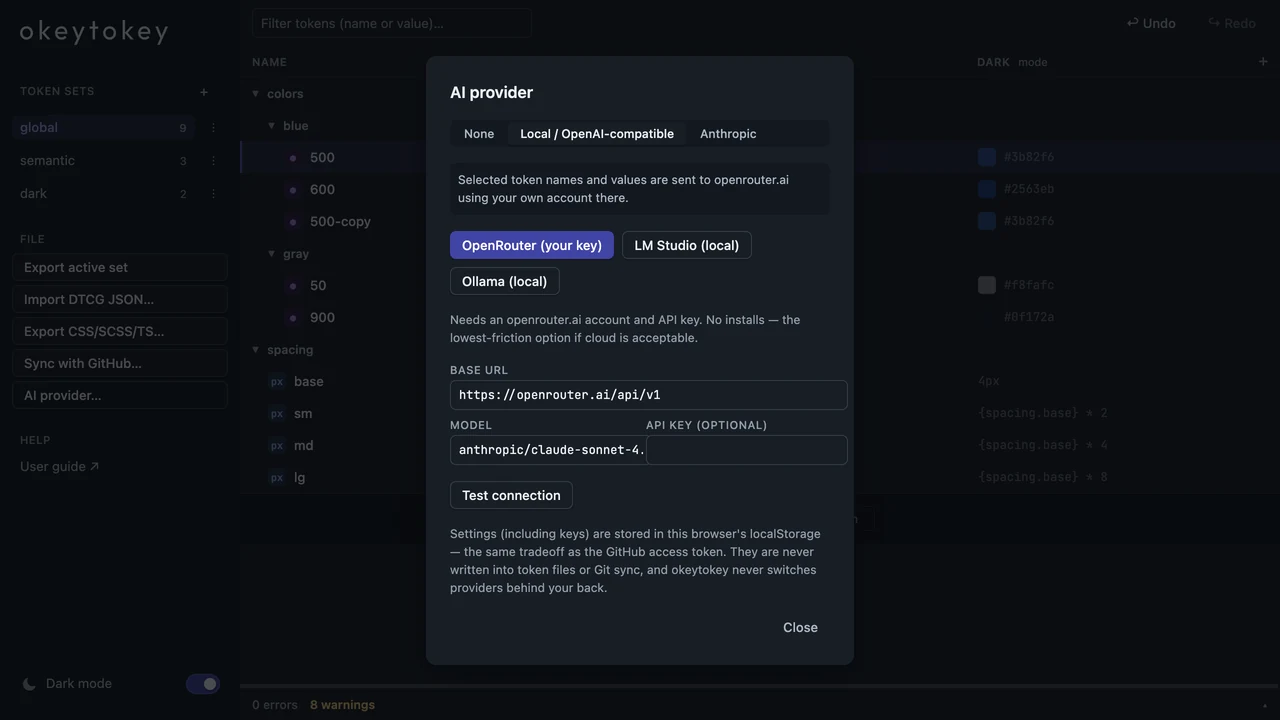Switch to the Anthropic provider tab

(728, 134)
